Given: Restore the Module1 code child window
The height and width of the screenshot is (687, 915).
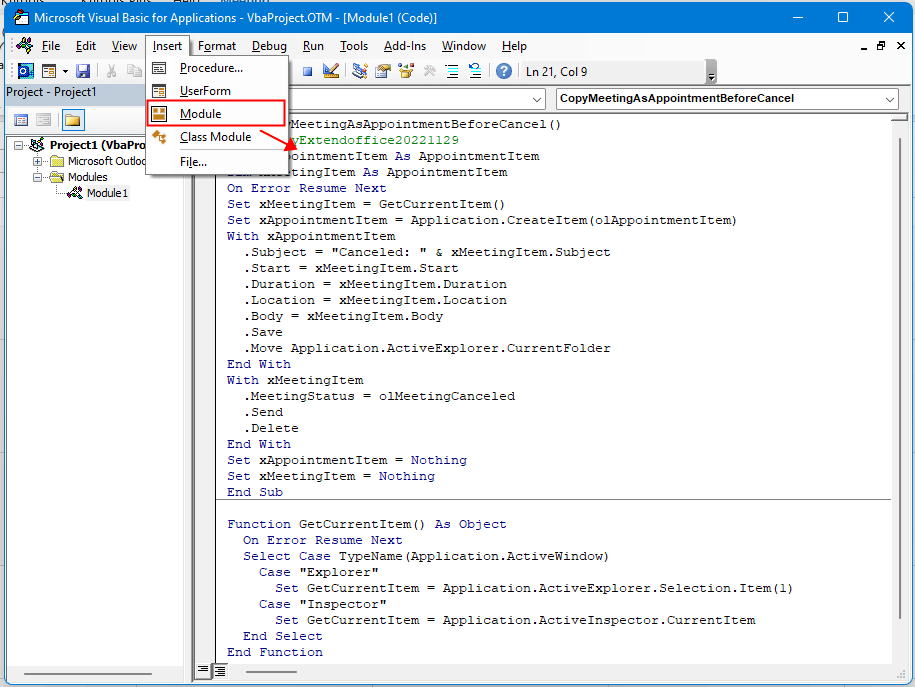Looking at the screenshot, I should pos(881,46).
